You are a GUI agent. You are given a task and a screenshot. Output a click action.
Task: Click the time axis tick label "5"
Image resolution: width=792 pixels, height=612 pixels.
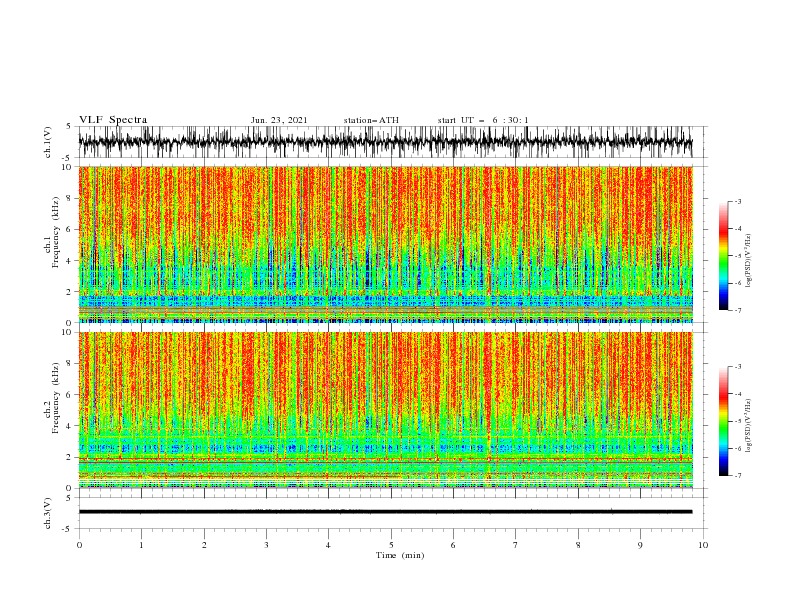pyautogui.click(x=391, y=545)
